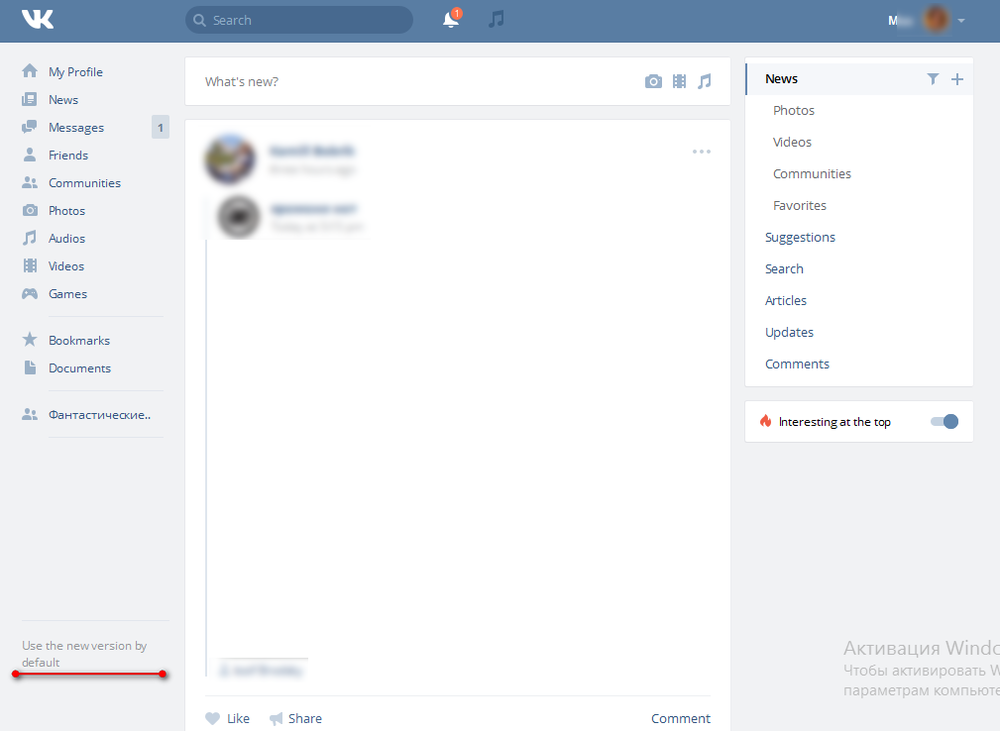1000x731 pixels.
Task: Open the profile dropdown arrow in header
Action: pyautogui.click(x=961, y=20)
